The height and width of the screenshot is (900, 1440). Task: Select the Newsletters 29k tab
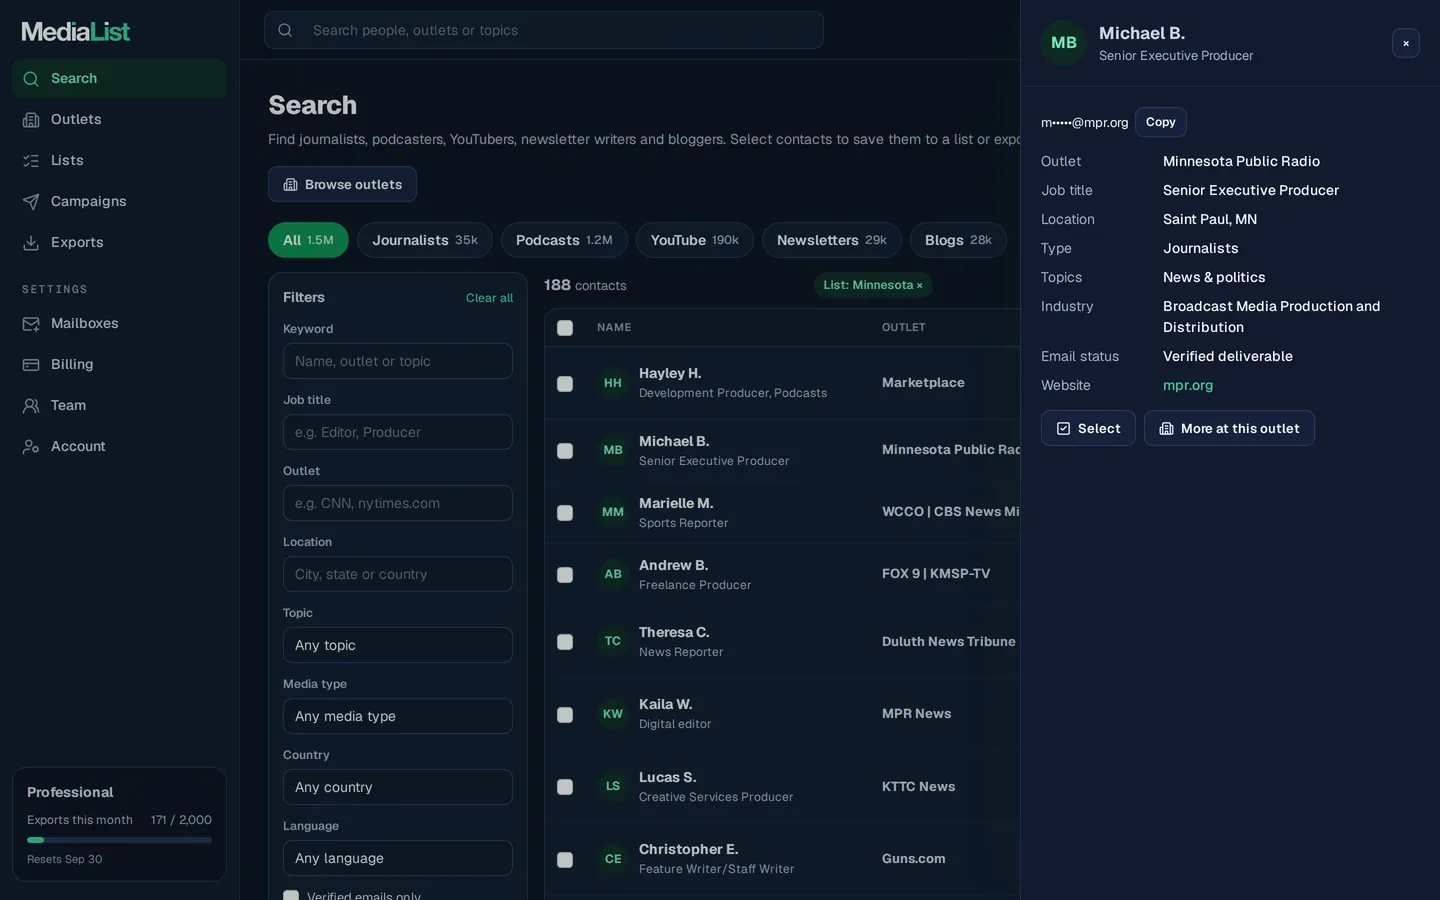tap(832, 240)
